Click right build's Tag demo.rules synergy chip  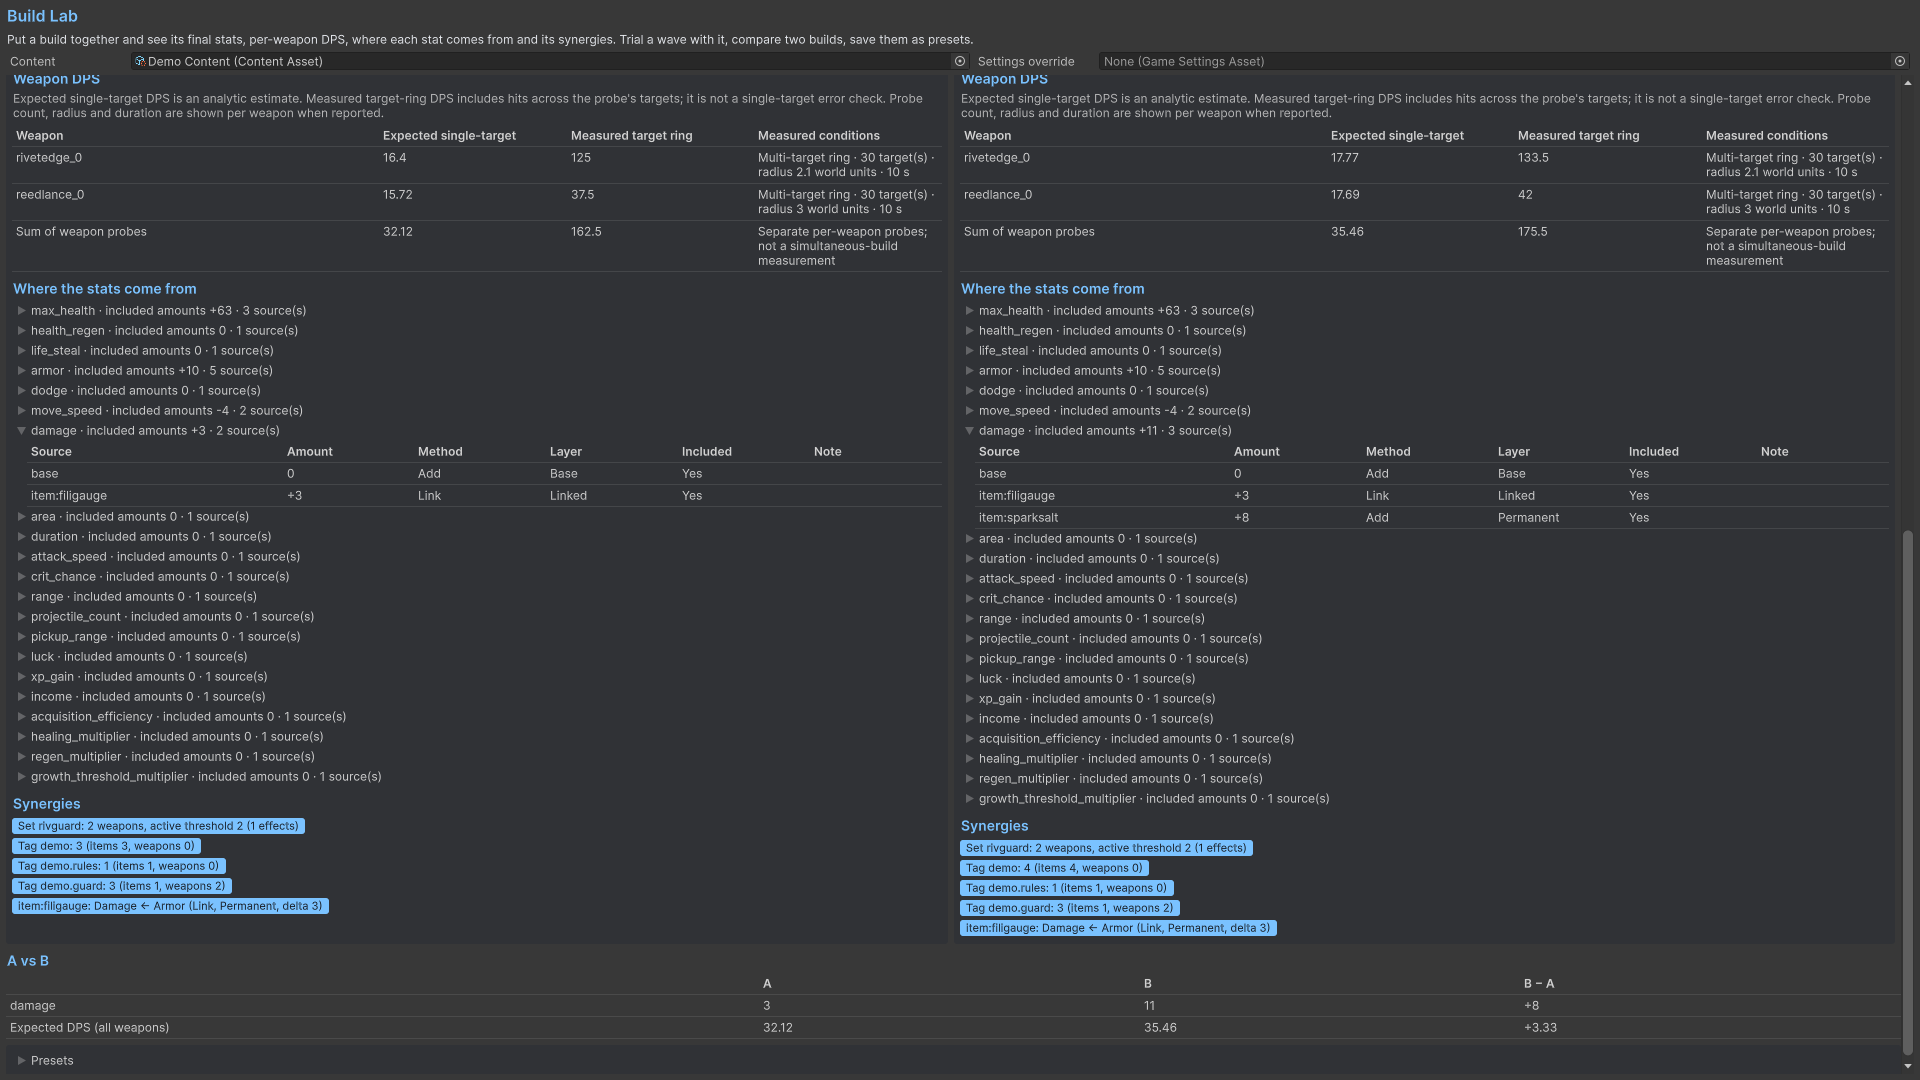point(1066,888)
